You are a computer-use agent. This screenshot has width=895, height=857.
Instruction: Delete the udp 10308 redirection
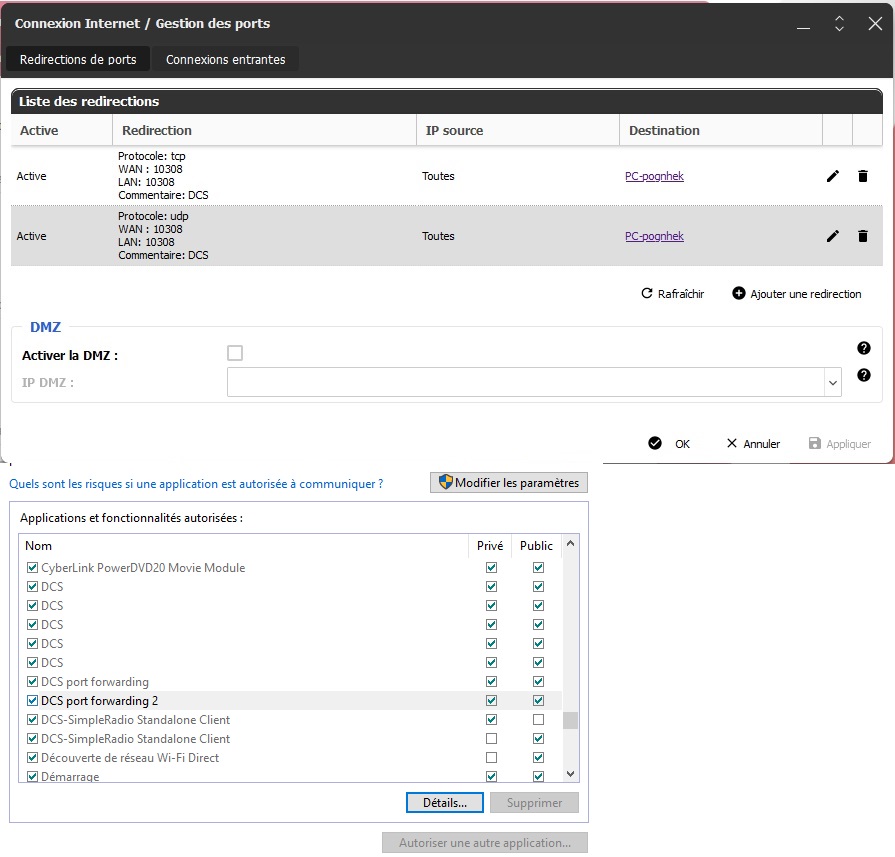(x=863, y=236)
